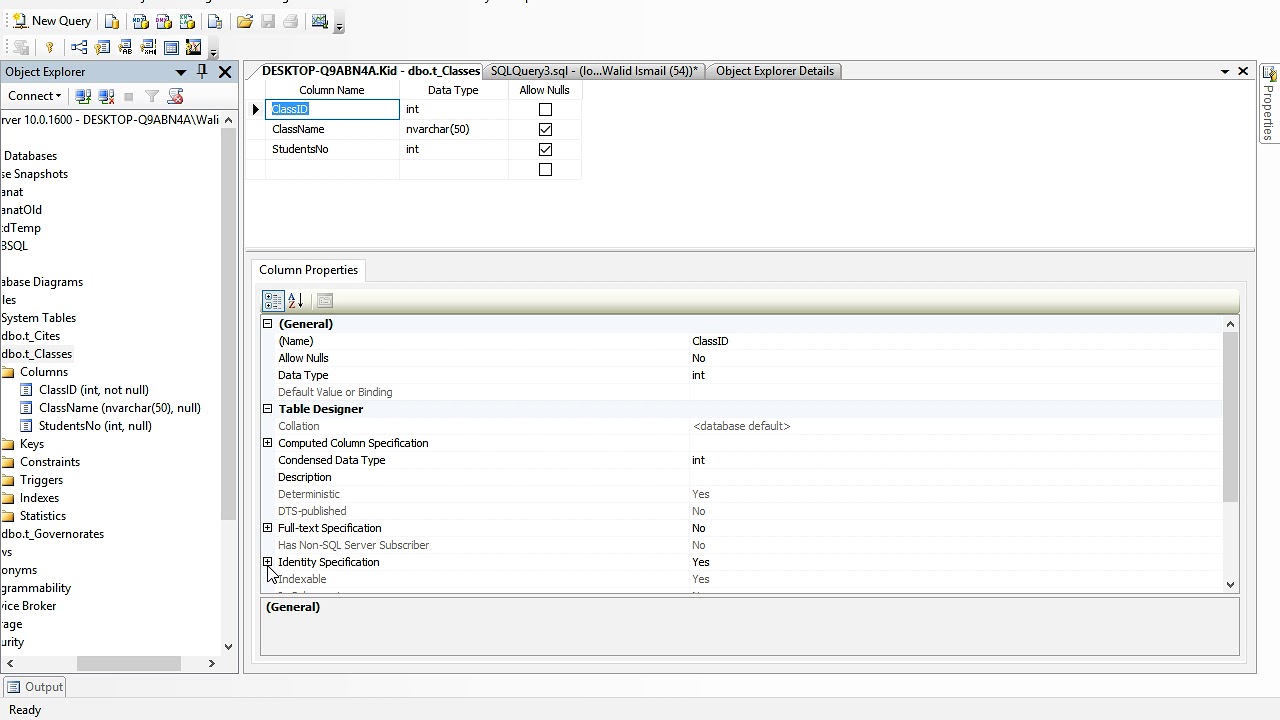Image resolution: width=1280 pixels, height=720 pixels.
Task: Click the Column Properties scroll-down arrow
Action: [1230, 584]
